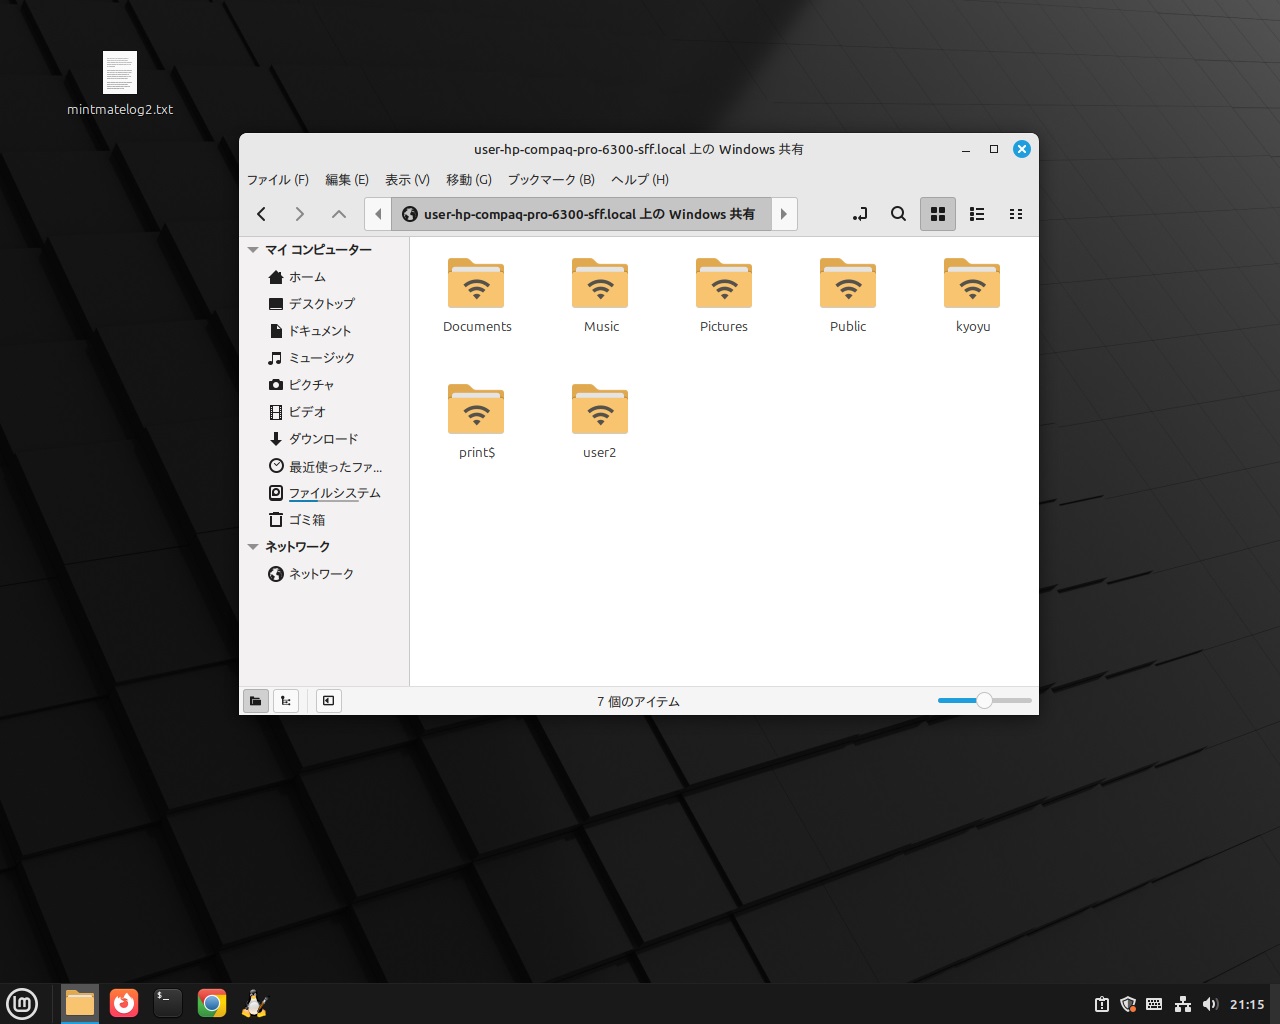Viewport: 1280px width, 1024px height.
Task: Adjust the icon zoom slider
Action: pyautogui.click(x=984, y=701)
